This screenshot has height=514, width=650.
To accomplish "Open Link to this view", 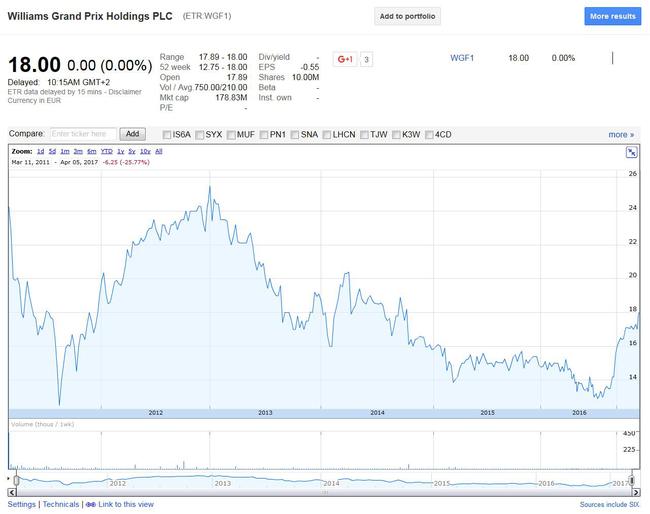I will coord(126,504).
